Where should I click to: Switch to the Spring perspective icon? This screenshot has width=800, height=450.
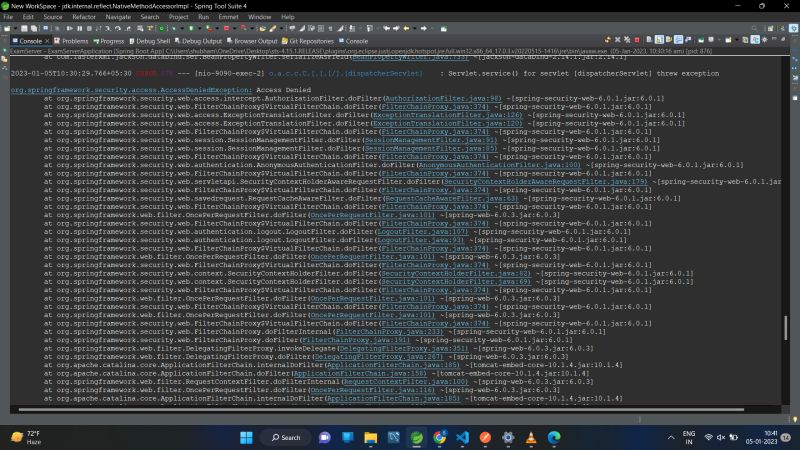[x=793, y=28]
